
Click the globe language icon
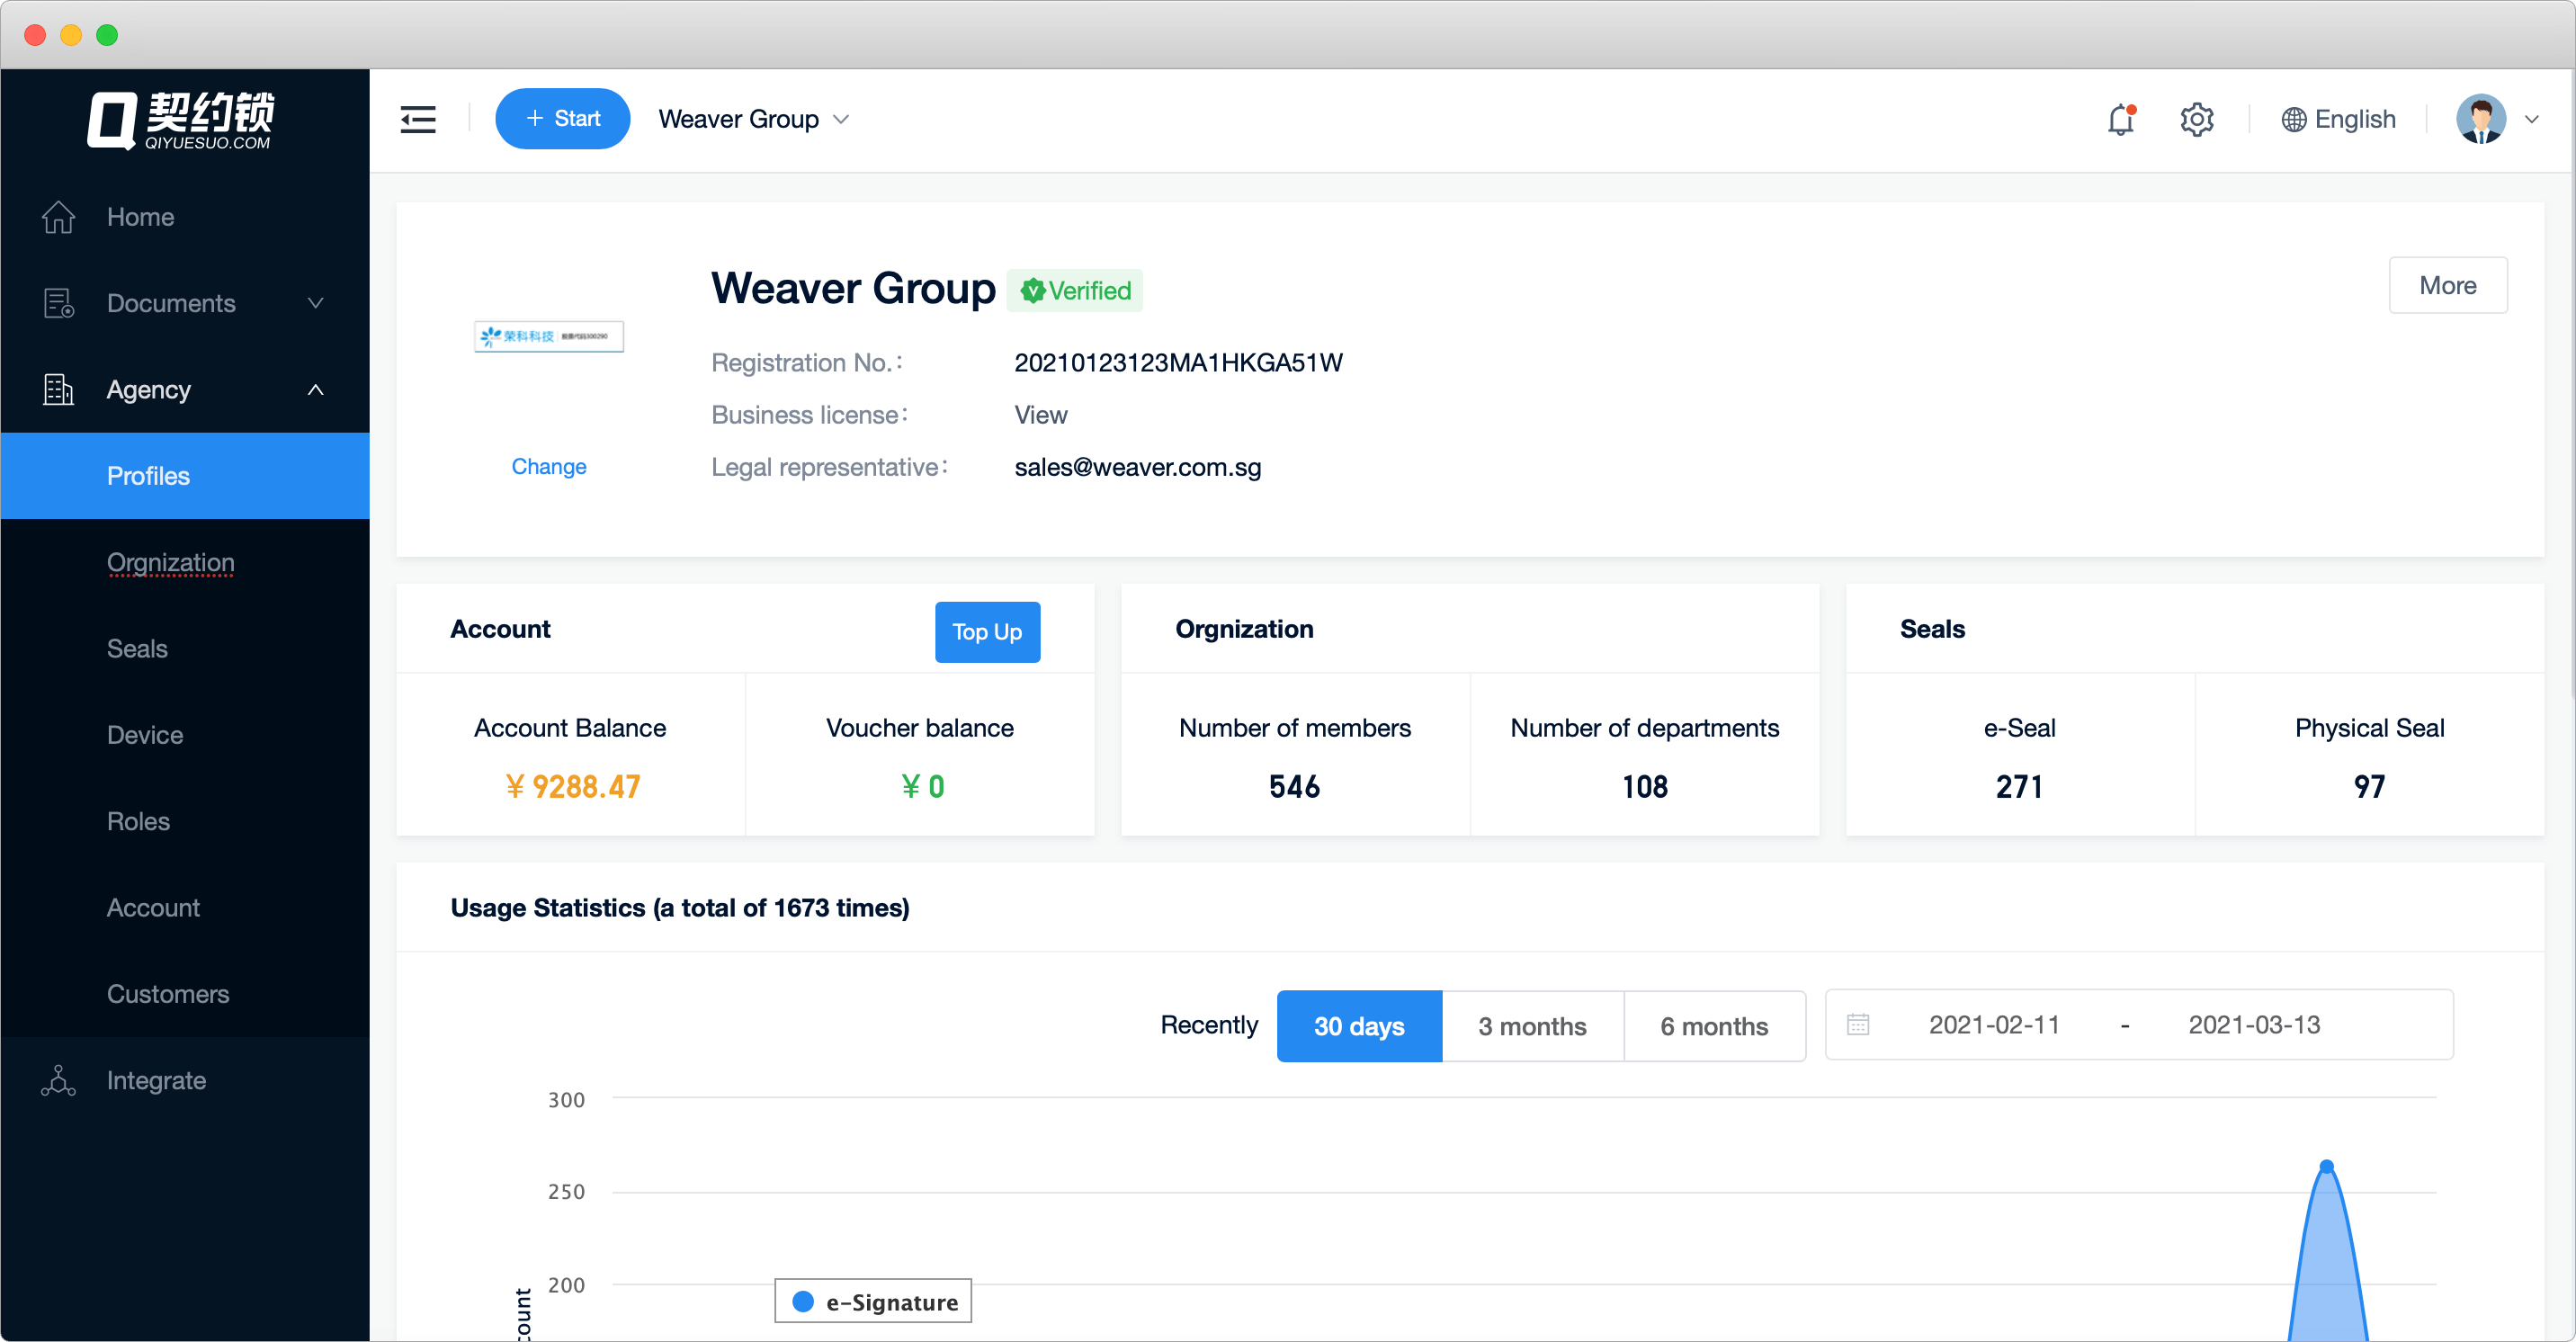pyautogui.click(x=2293, y=120)
